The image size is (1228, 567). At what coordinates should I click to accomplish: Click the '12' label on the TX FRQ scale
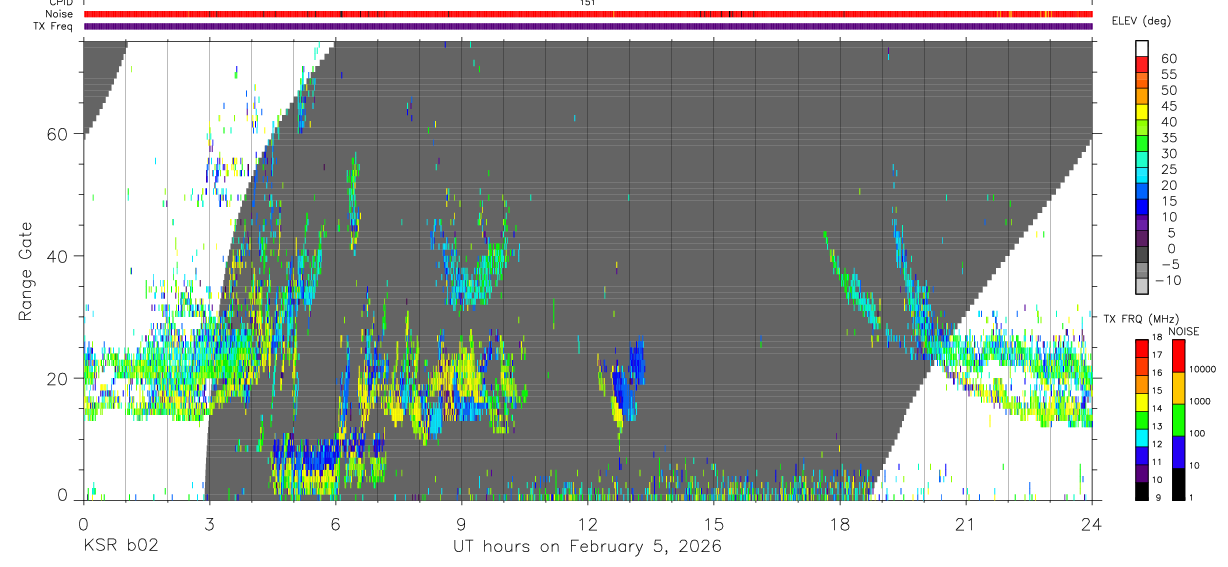click(x=1156, y=445)
